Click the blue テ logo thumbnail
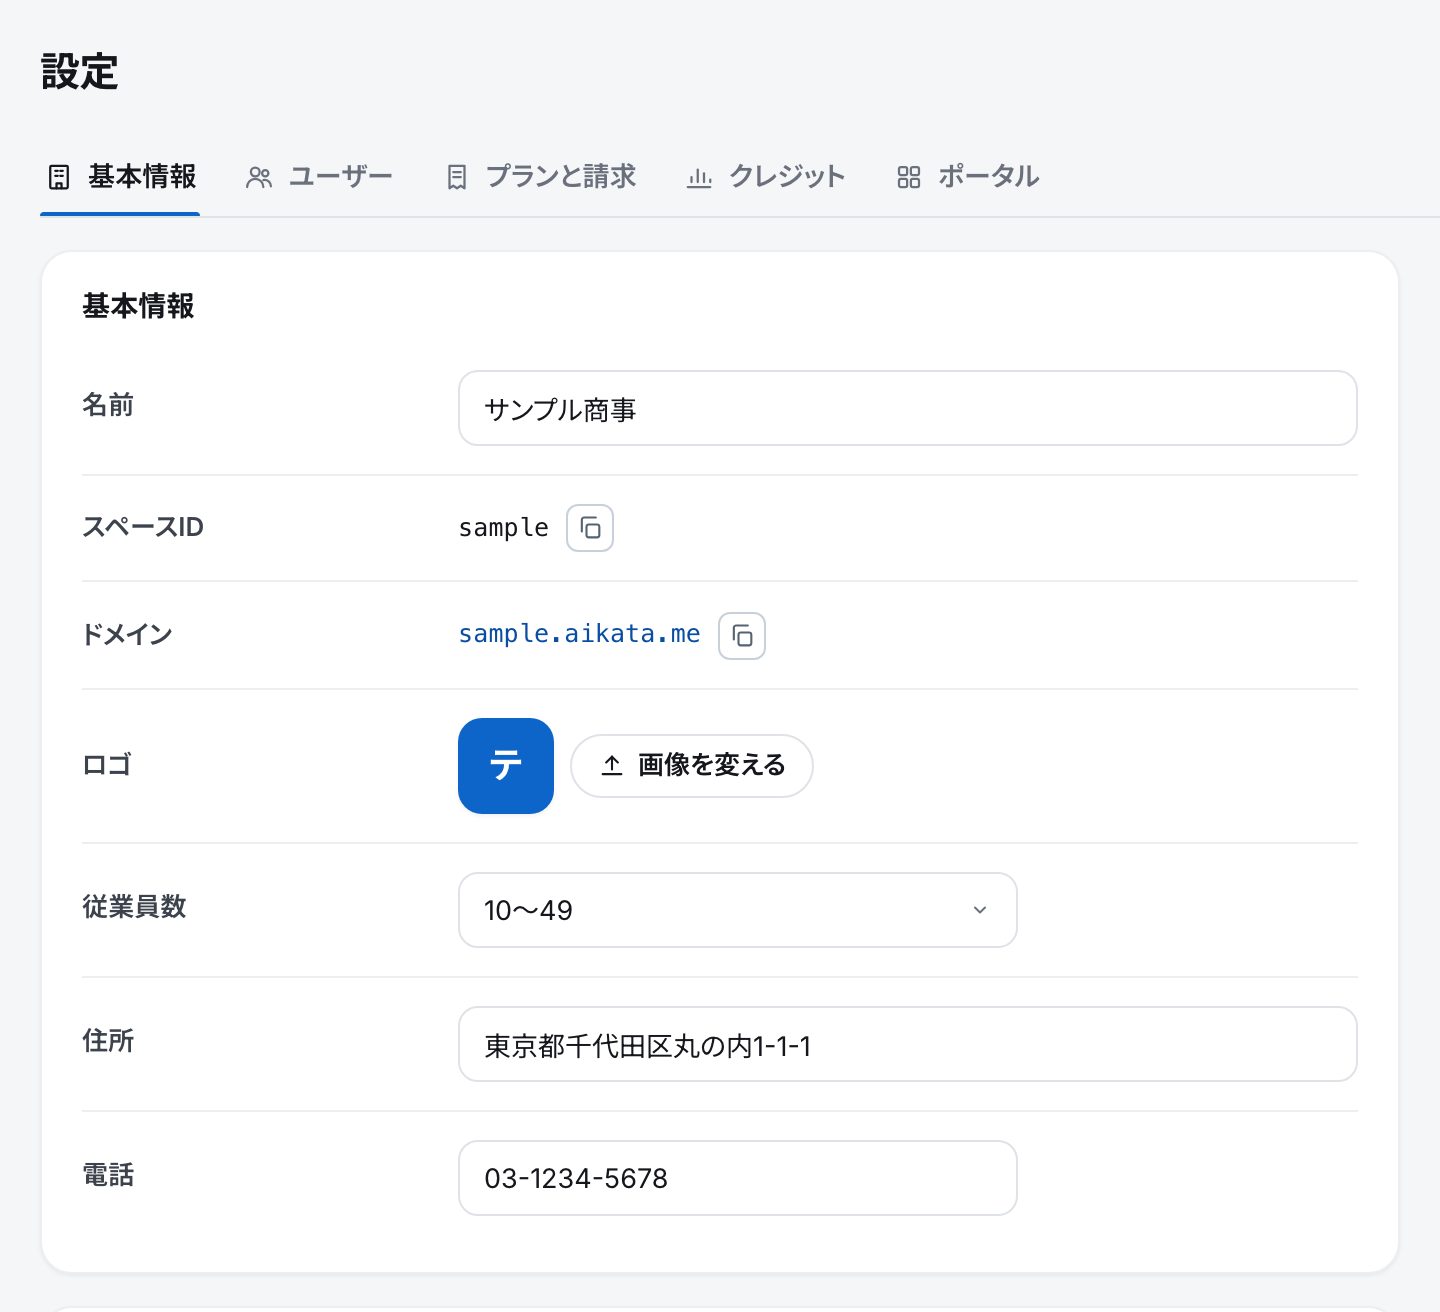The image size is (1440, 1312). coord(506,766)
